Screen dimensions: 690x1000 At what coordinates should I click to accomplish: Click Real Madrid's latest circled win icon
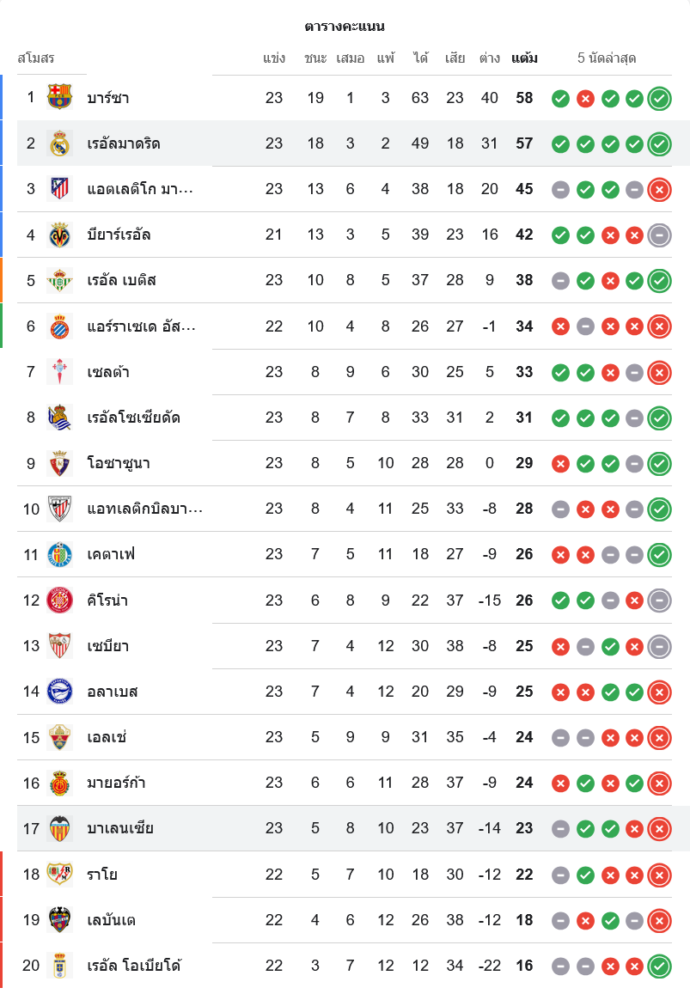pyautogui.click(x=659, y=144)
